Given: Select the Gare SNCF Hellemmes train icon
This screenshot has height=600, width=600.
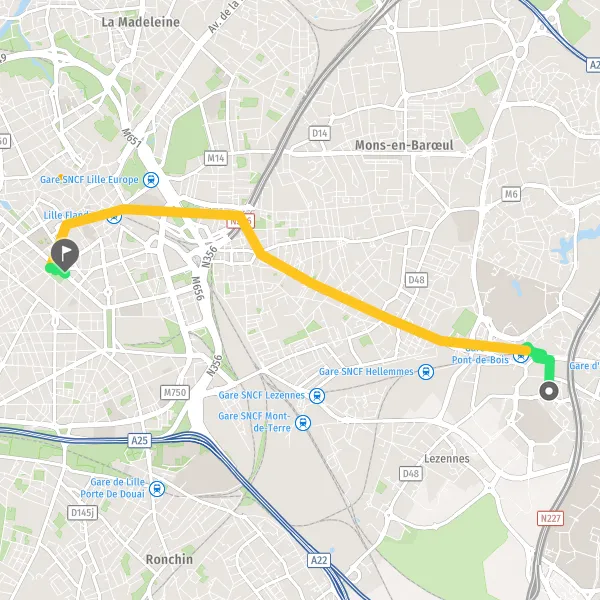Looking at the screenshot, I should coord(426,372).
